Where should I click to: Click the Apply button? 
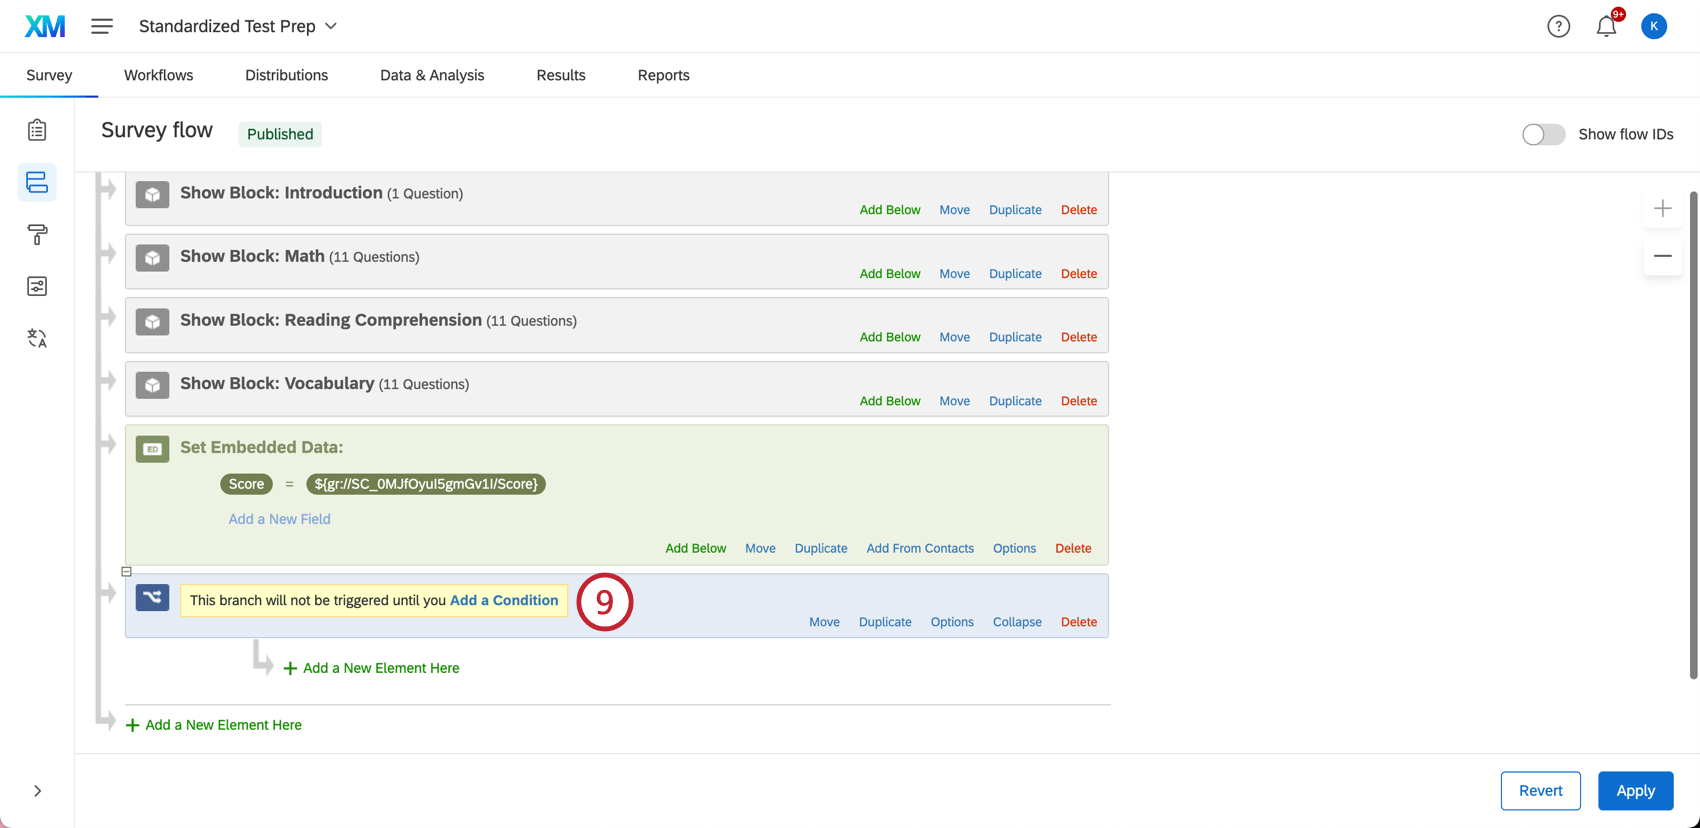1635,790
